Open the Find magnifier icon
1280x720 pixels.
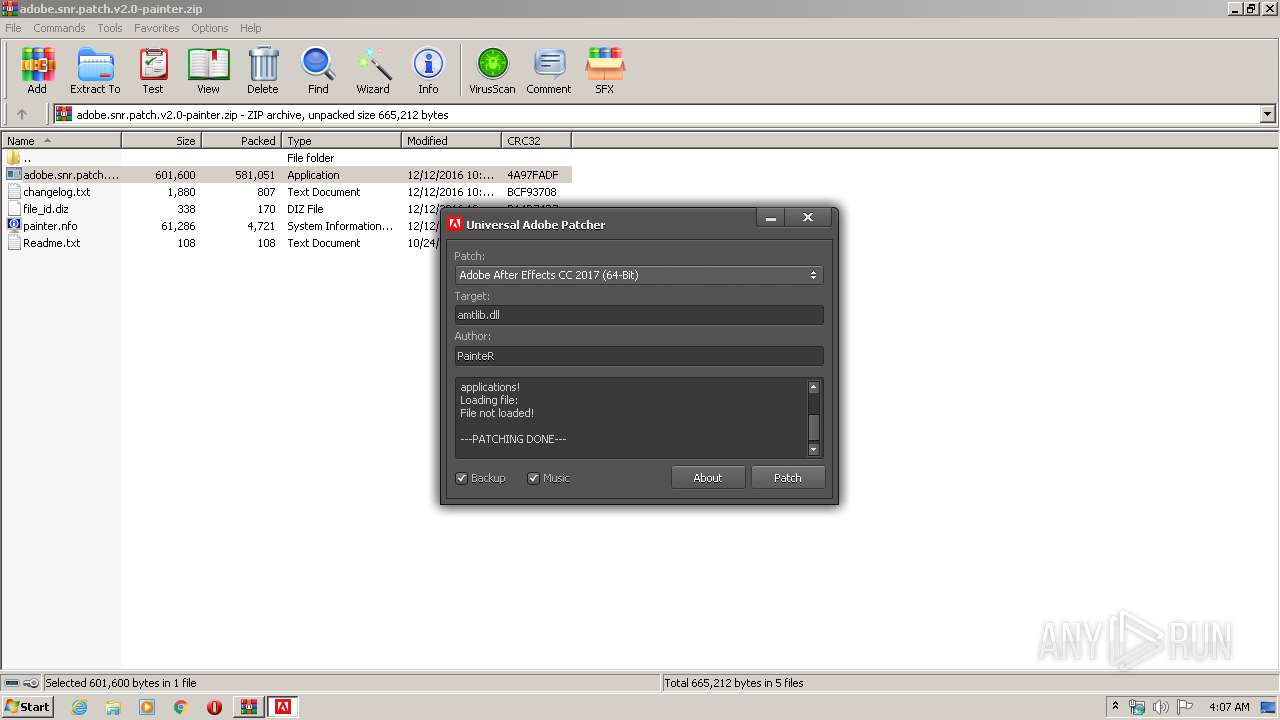tap(318, 70)
